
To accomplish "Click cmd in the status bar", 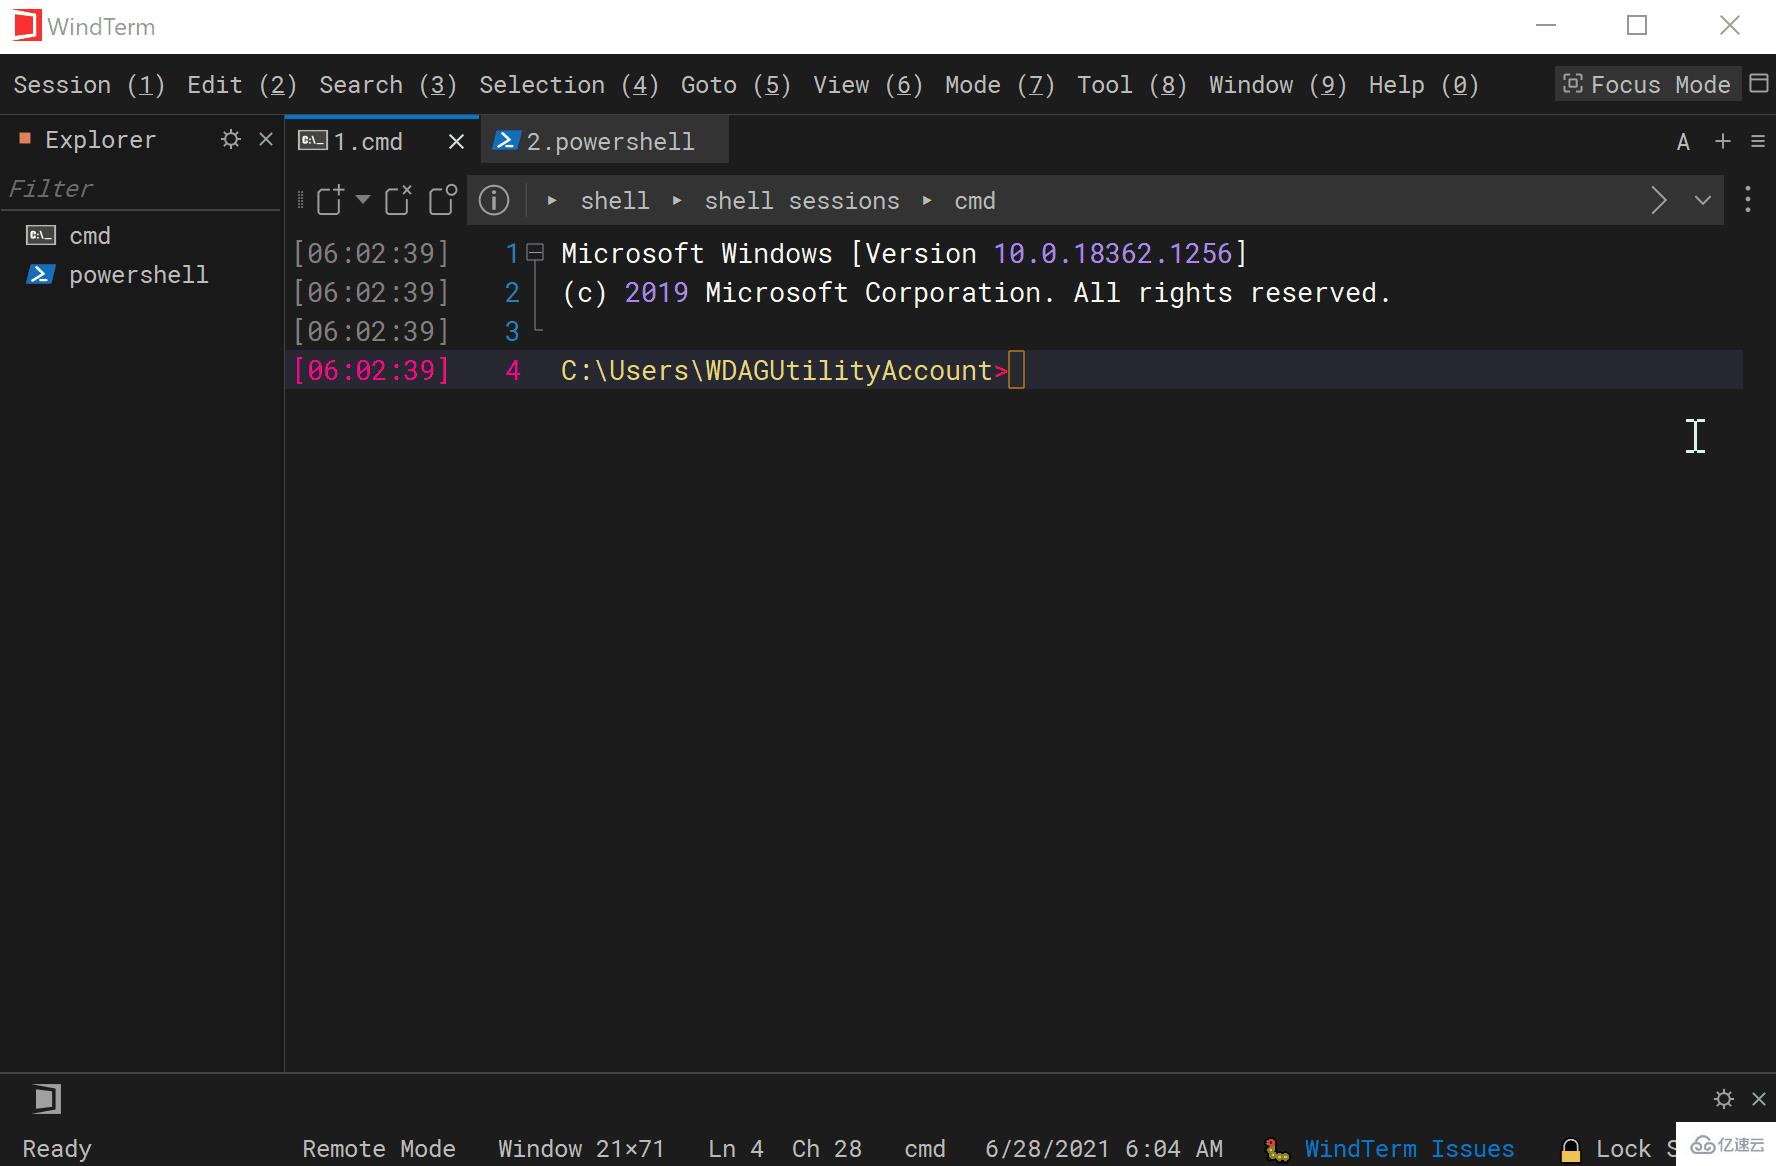I will coord(925,1149).
